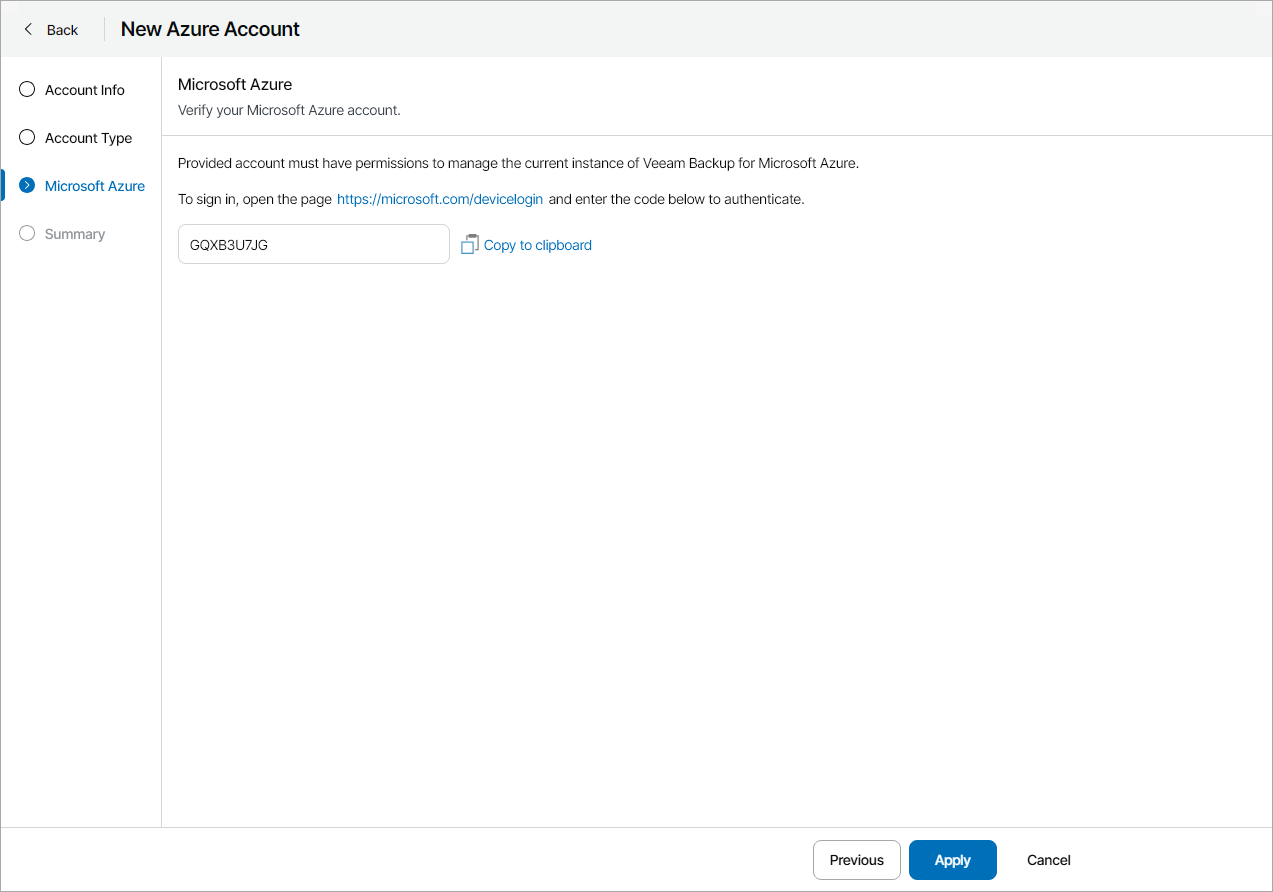
Task: Select the Account Type step circle
Action: pos(26,137)
